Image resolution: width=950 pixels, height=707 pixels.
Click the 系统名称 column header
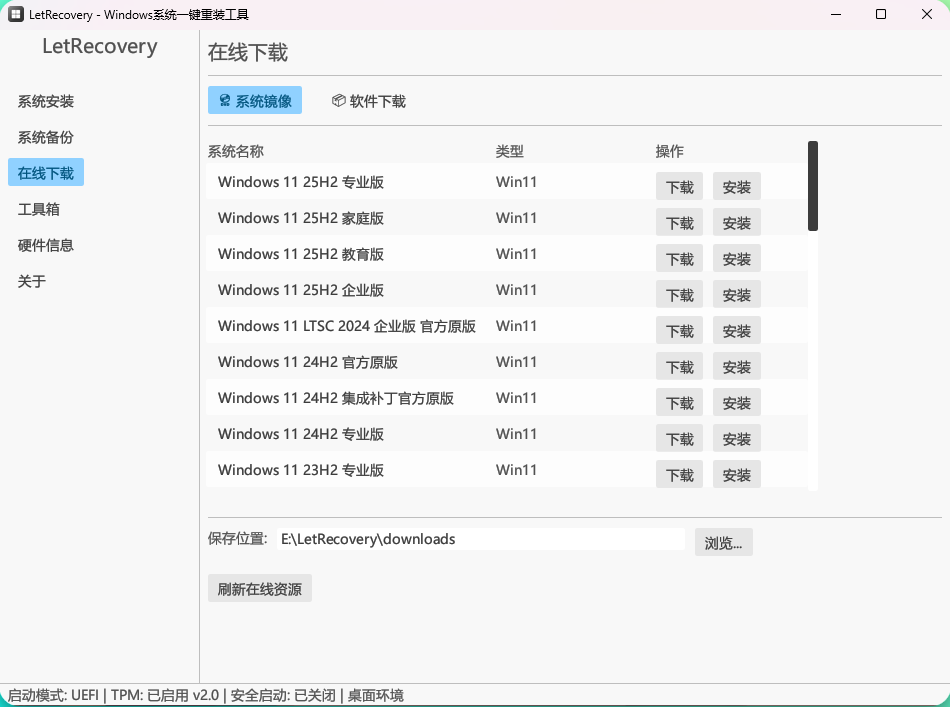pyautogui.click(x=236, y=151)
